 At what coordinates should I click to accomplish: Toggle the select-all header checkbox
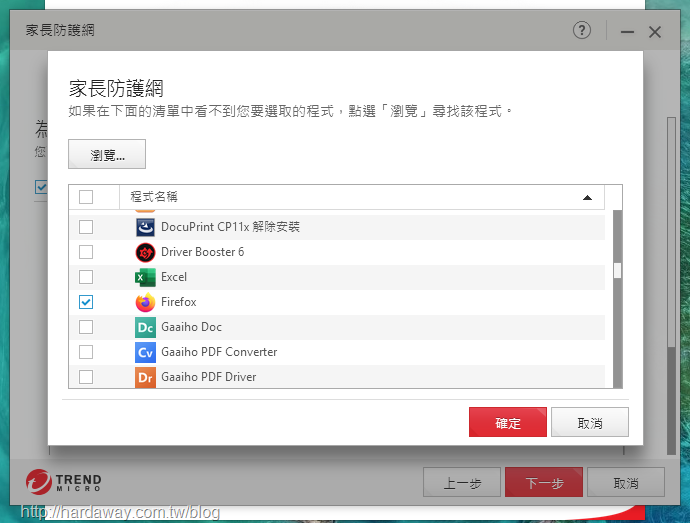[86, 197]
